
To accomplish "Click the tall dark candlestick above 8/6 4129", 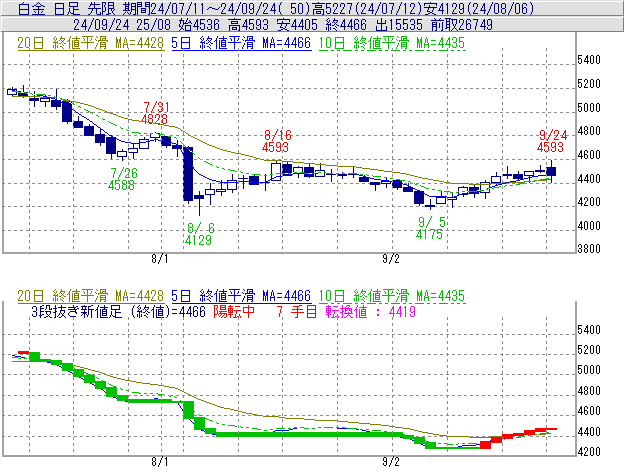I will (188, 174).
